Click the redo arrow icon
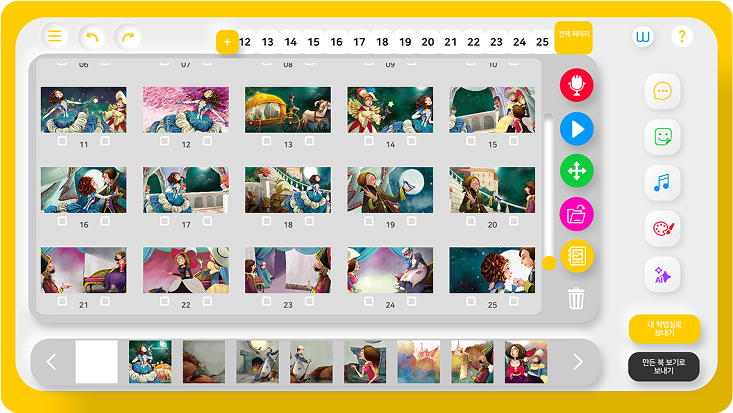Screen dimensions: 733x413 tap(128, 37)
